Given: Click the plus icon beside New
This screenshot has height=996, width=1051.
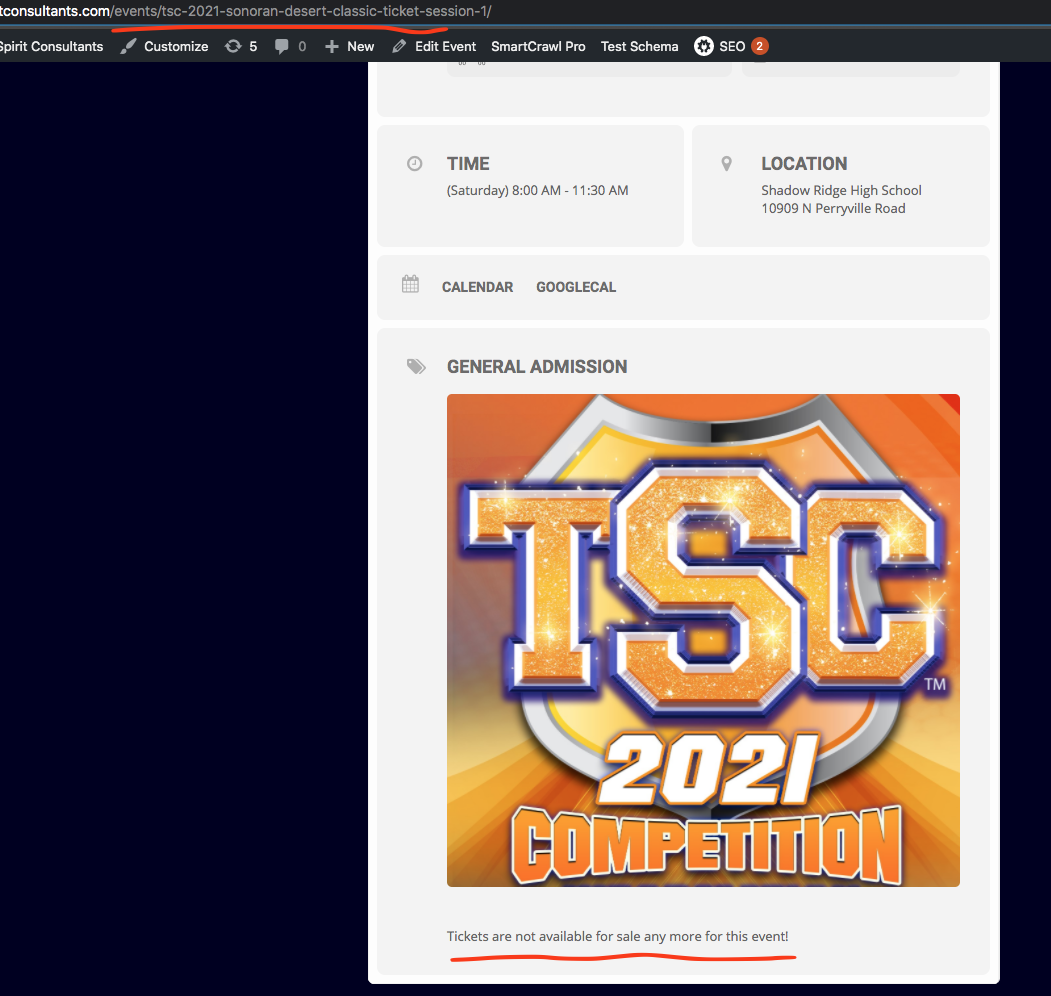Looking at the screenshot, I should 332,46.
